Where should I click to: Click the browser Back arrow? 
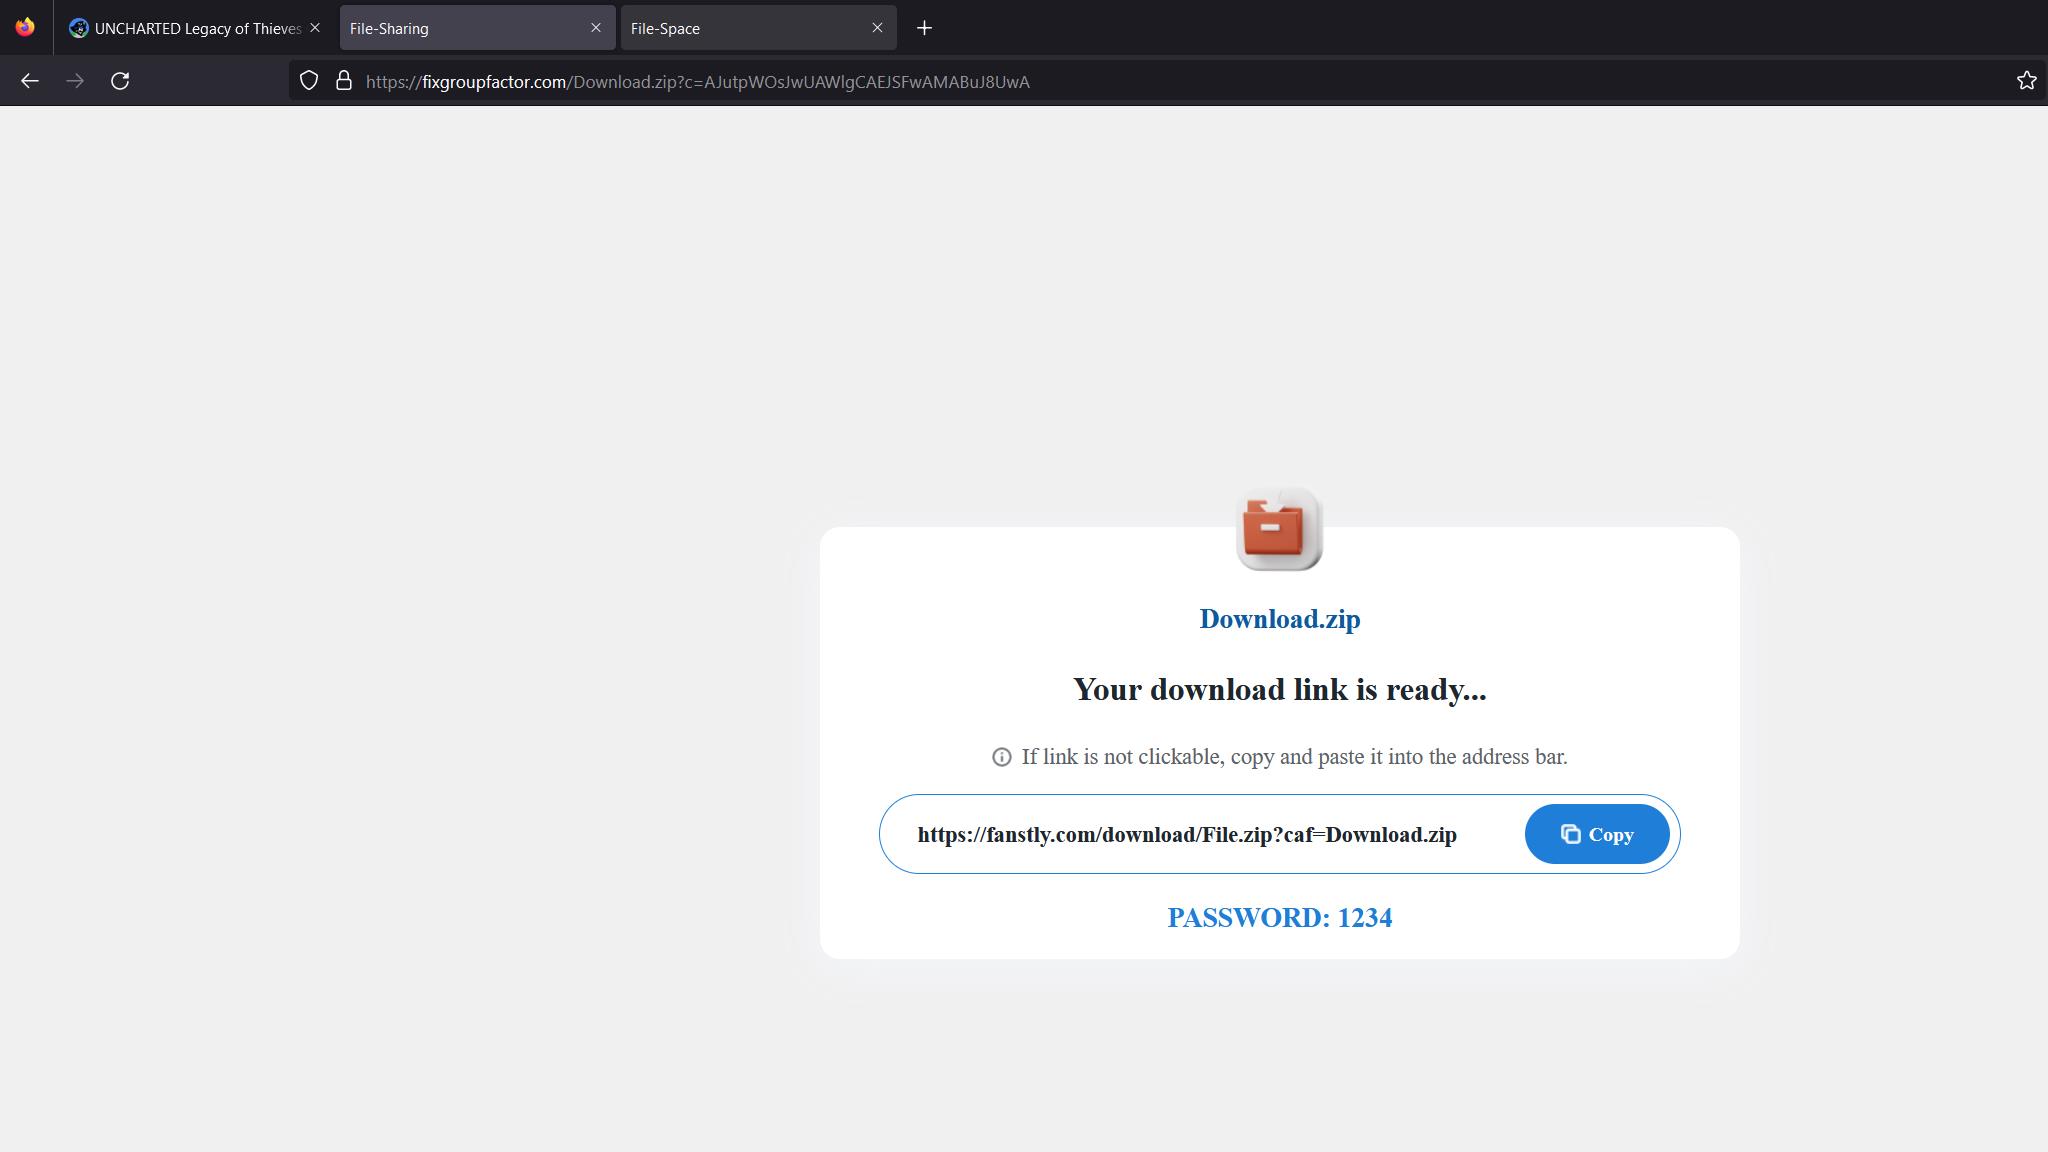30,81
